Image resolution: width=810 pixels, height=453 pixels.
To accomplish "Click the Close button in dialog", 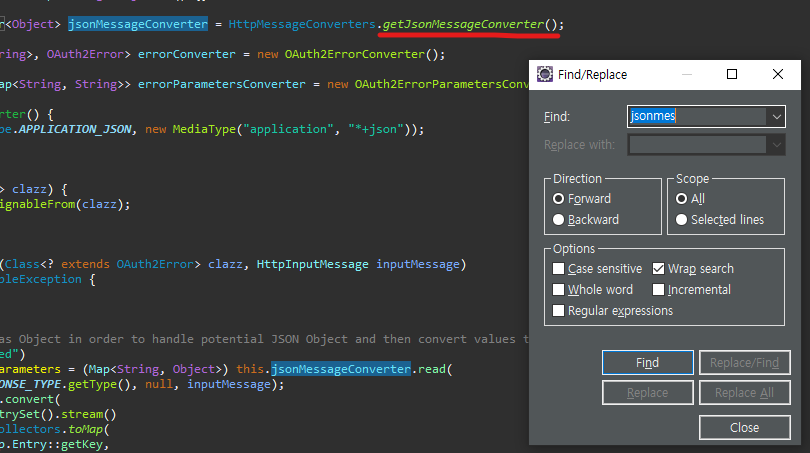I will click(x=744, y=428).
